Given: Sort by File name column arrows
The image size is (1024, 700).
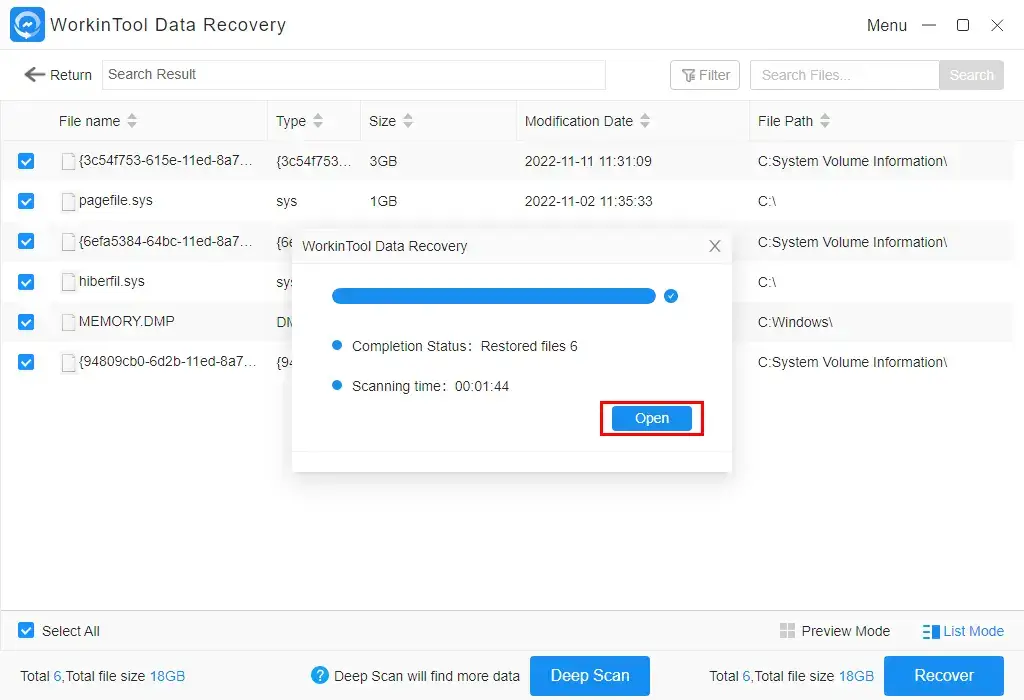Looking at the screenshot, I should (x=132, y=121).
